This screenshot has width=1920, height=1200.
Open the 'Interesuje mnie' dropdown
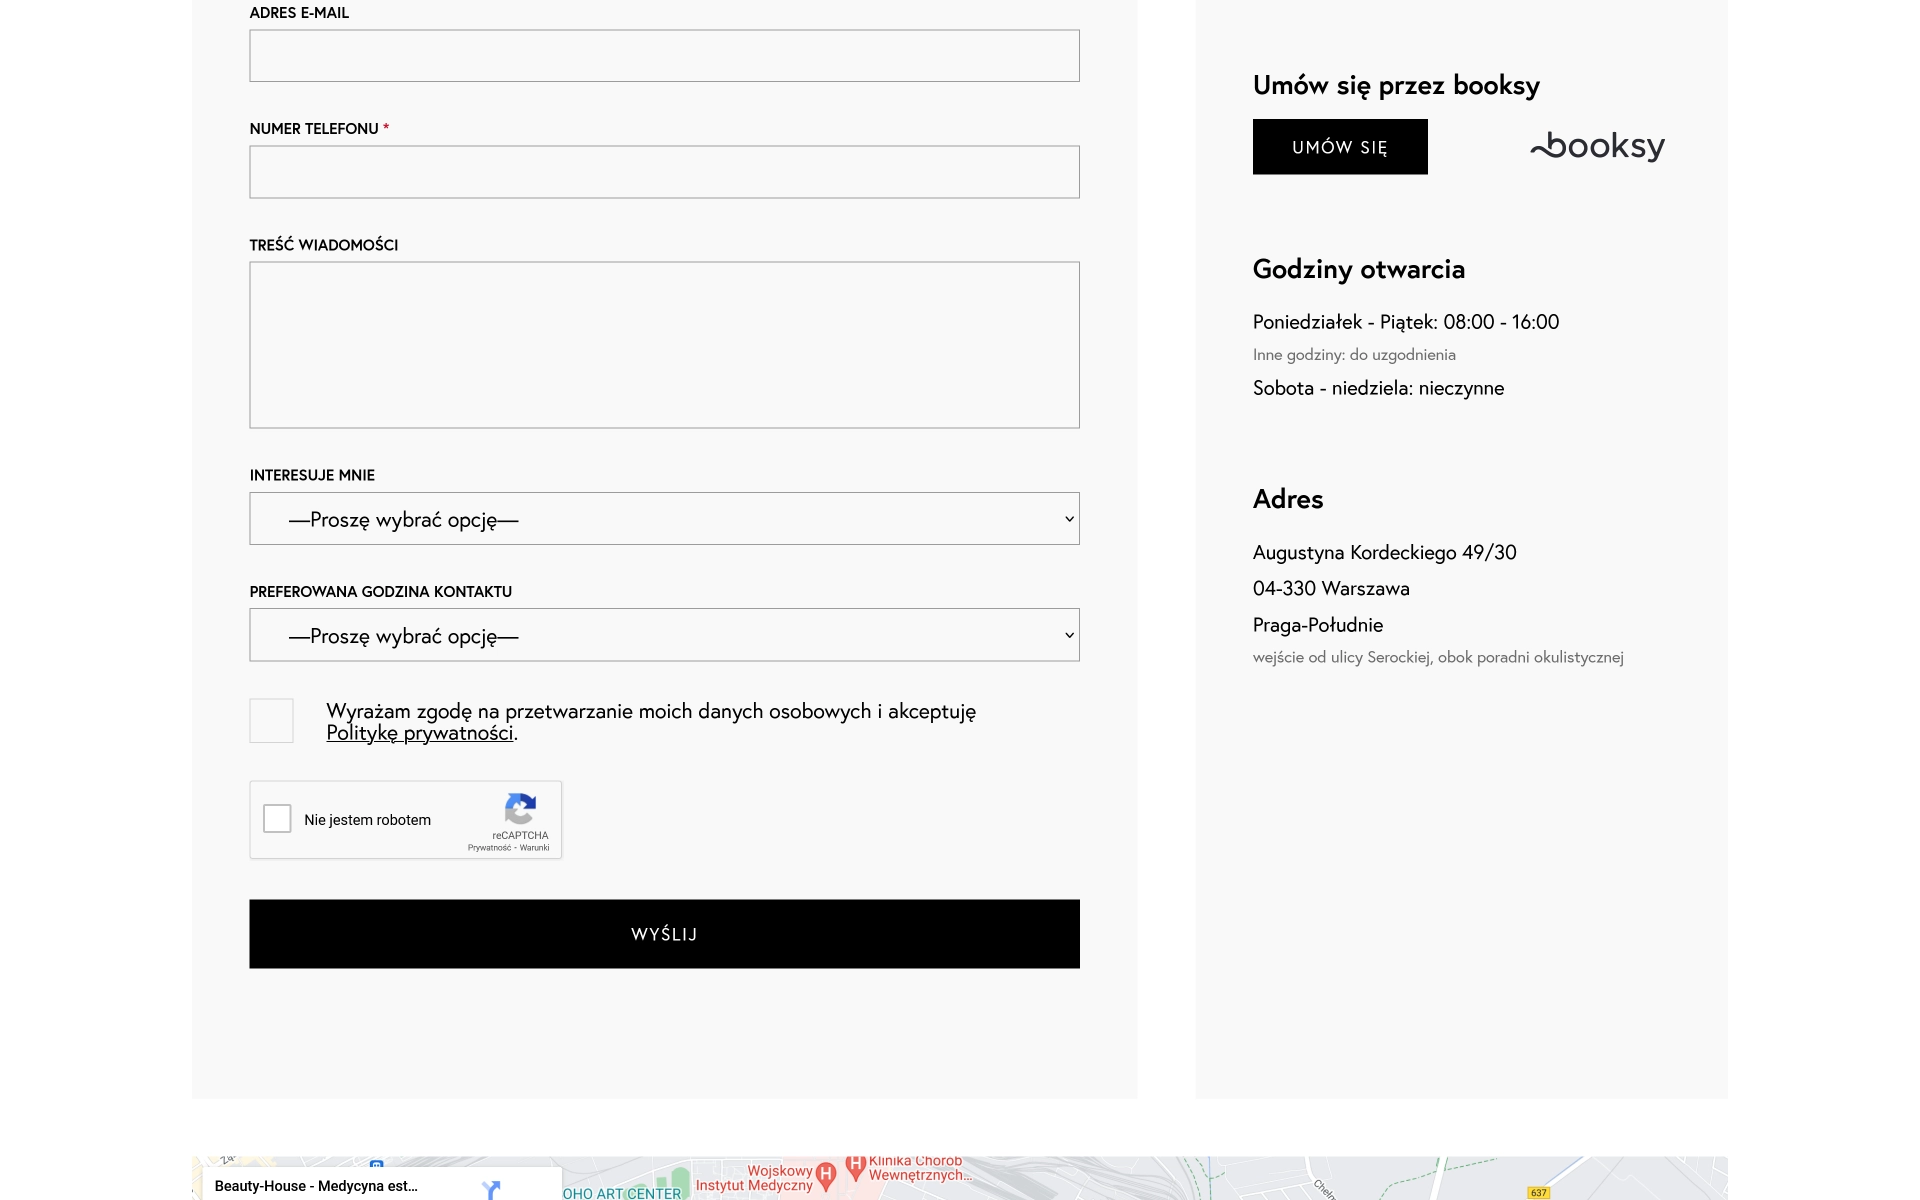pos(664,519)
